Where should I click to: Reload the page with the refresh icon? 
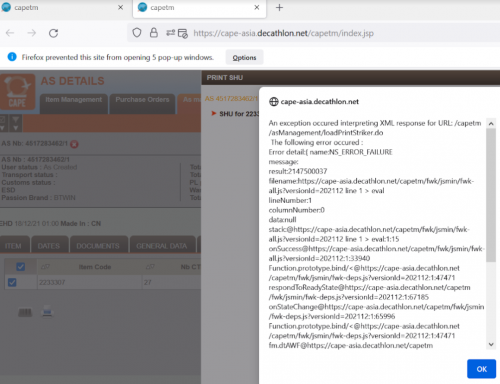53,33
